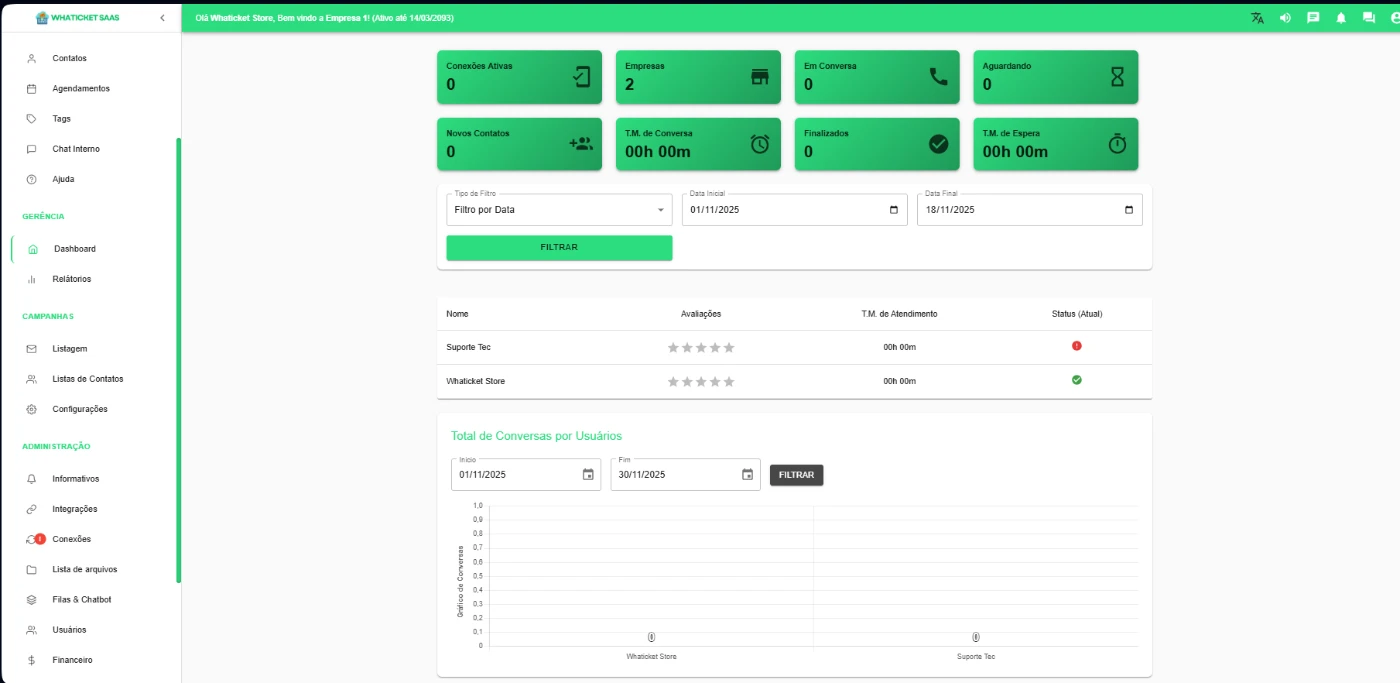This screenshot has height=683, width=1400.
Task: Click the translate language icon in top bar
Action: (x=1257, y=18)
